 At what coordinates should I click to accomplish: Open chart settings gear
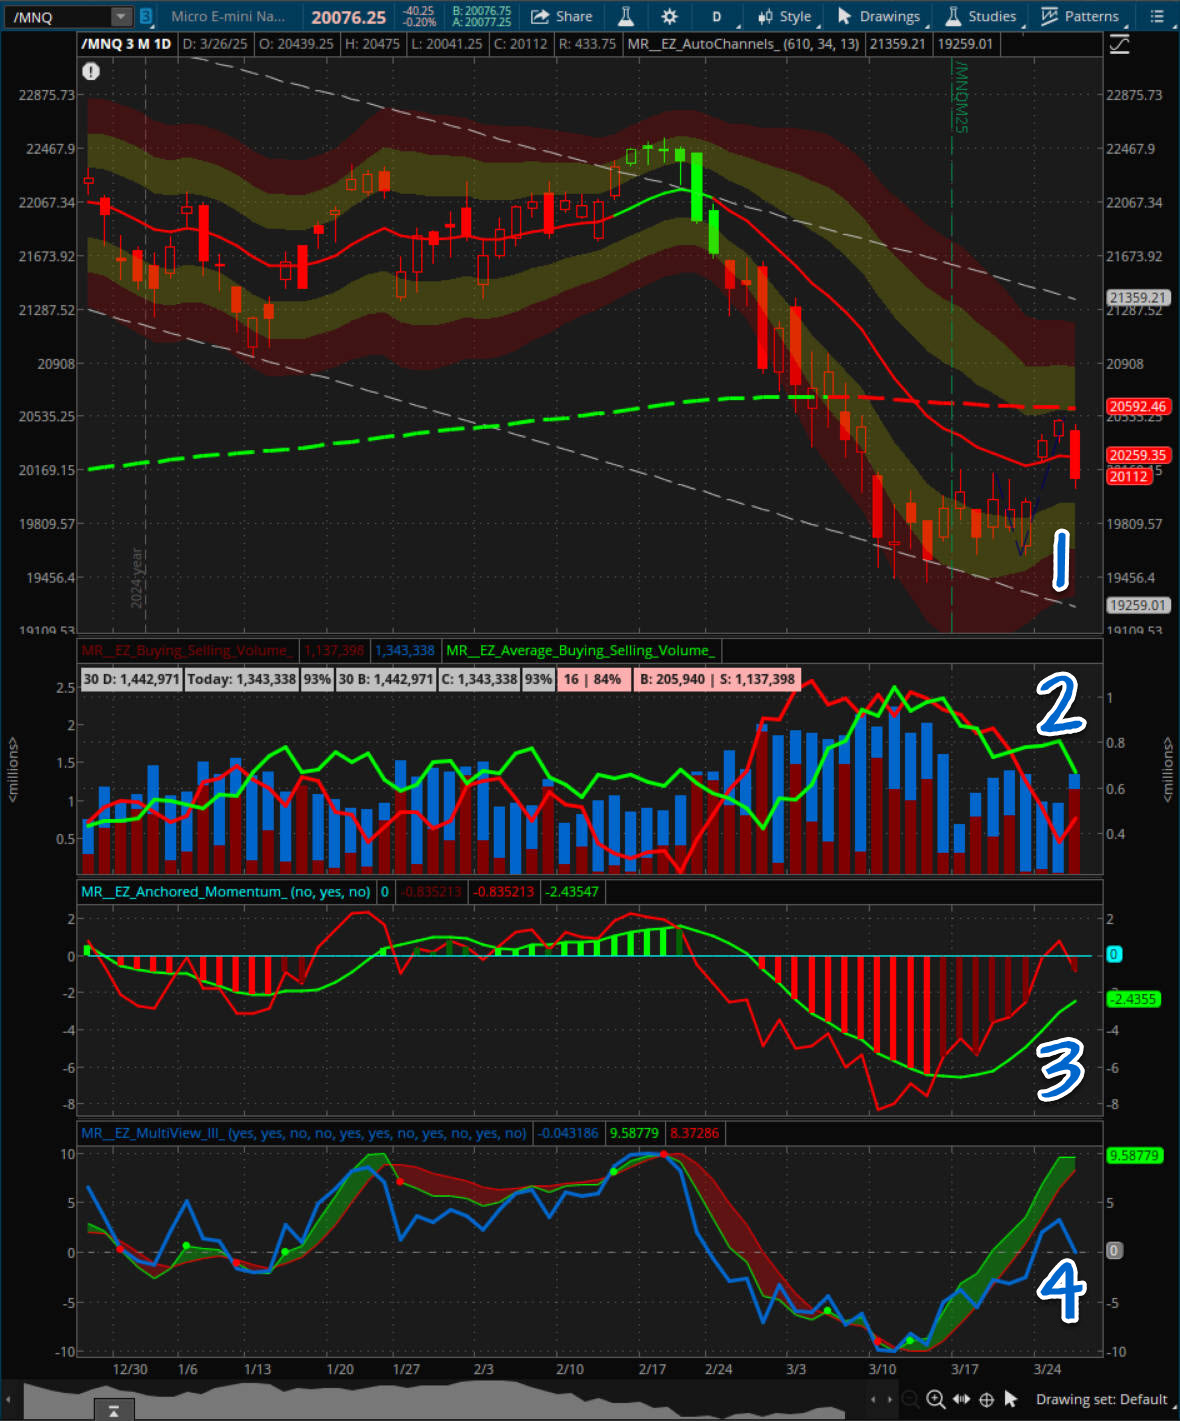click(x=669, y=16)
